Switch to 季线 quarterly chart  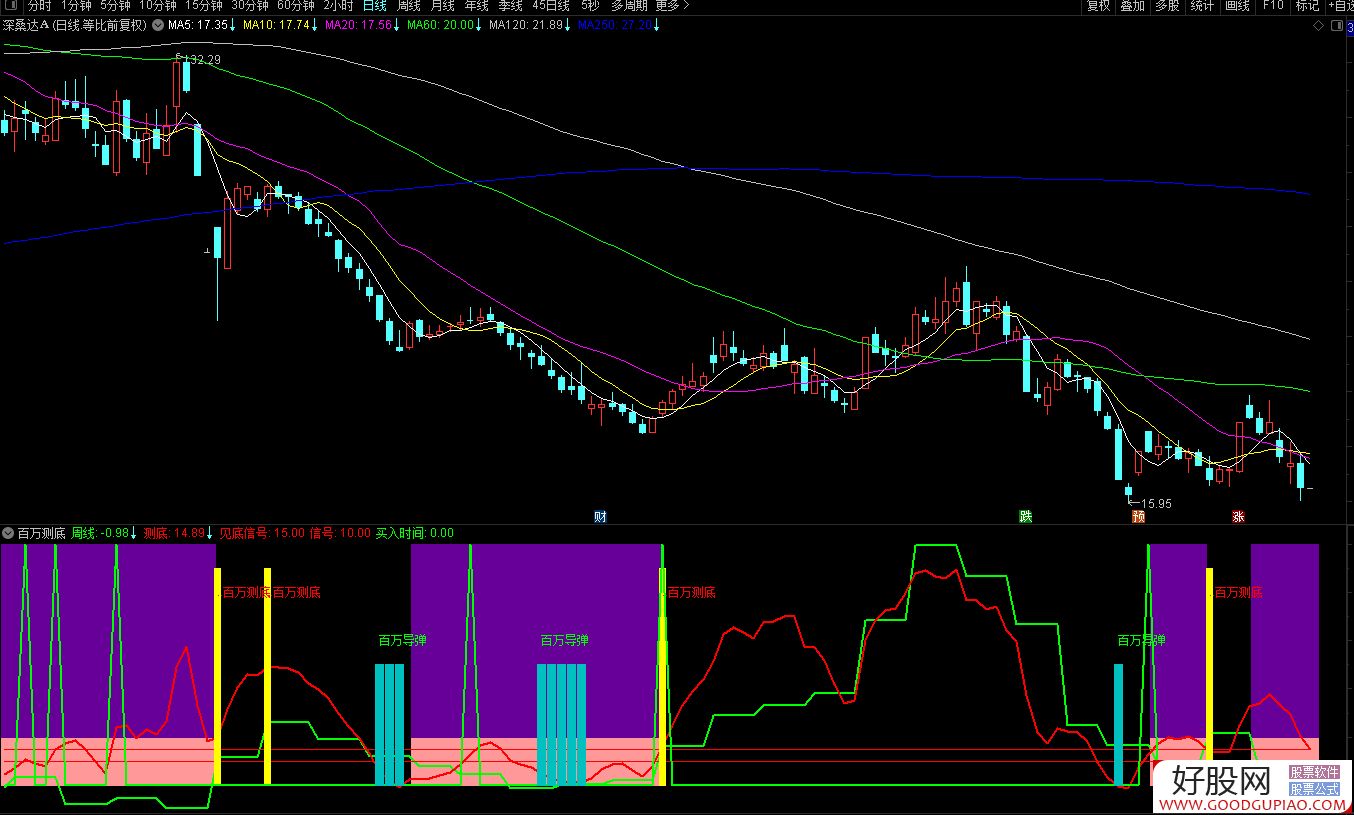(x=510, y=6)
